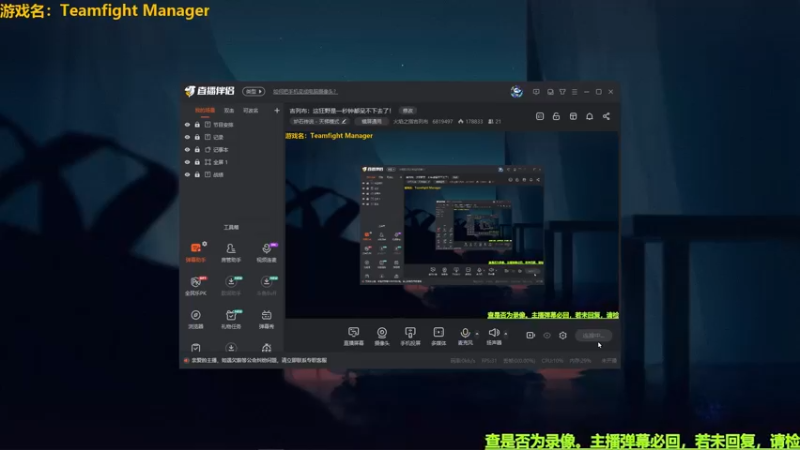
Task: Open the 浏览器 tool
Action: (x=195, y=319)
